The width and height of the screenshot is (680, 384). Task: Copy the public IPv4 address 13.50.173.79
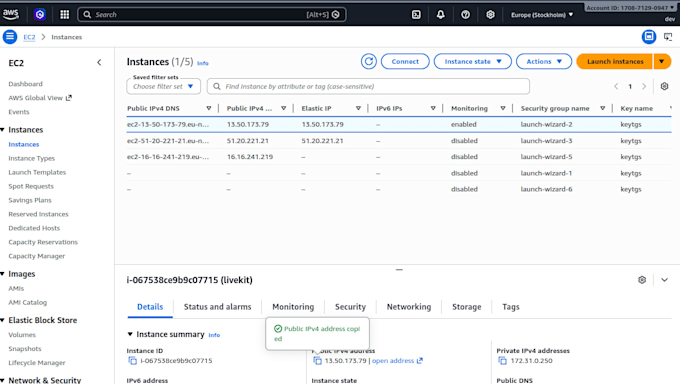[x=317, y=361]
